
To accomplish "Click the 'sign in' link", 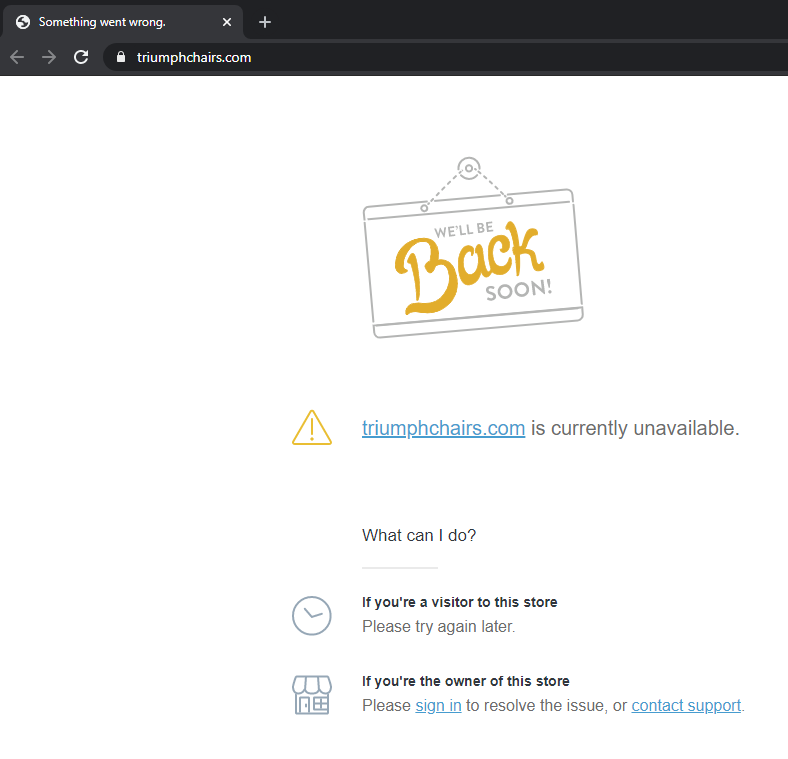I will click(438, 705).
